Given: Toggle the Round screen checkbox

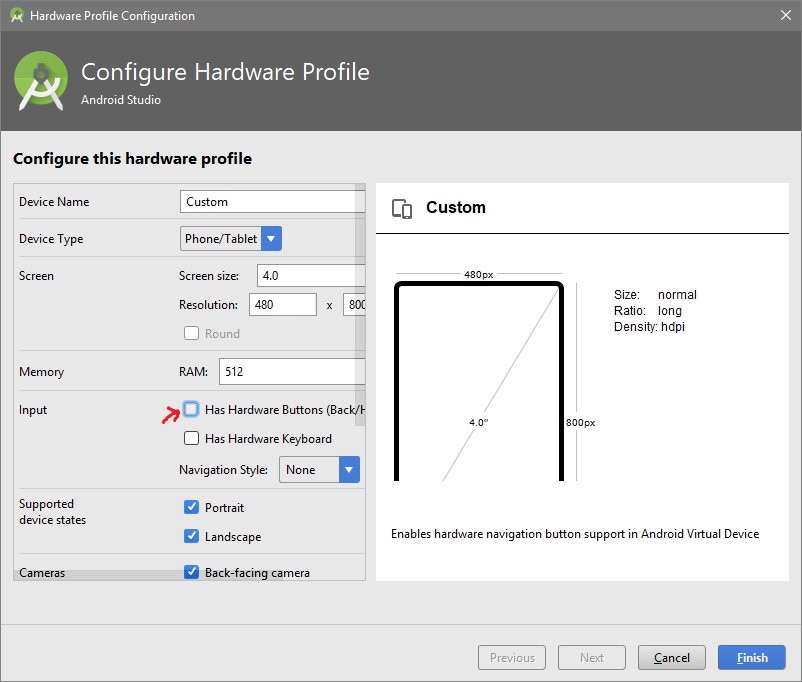Looking at the screenshot, I should [191, 333].
